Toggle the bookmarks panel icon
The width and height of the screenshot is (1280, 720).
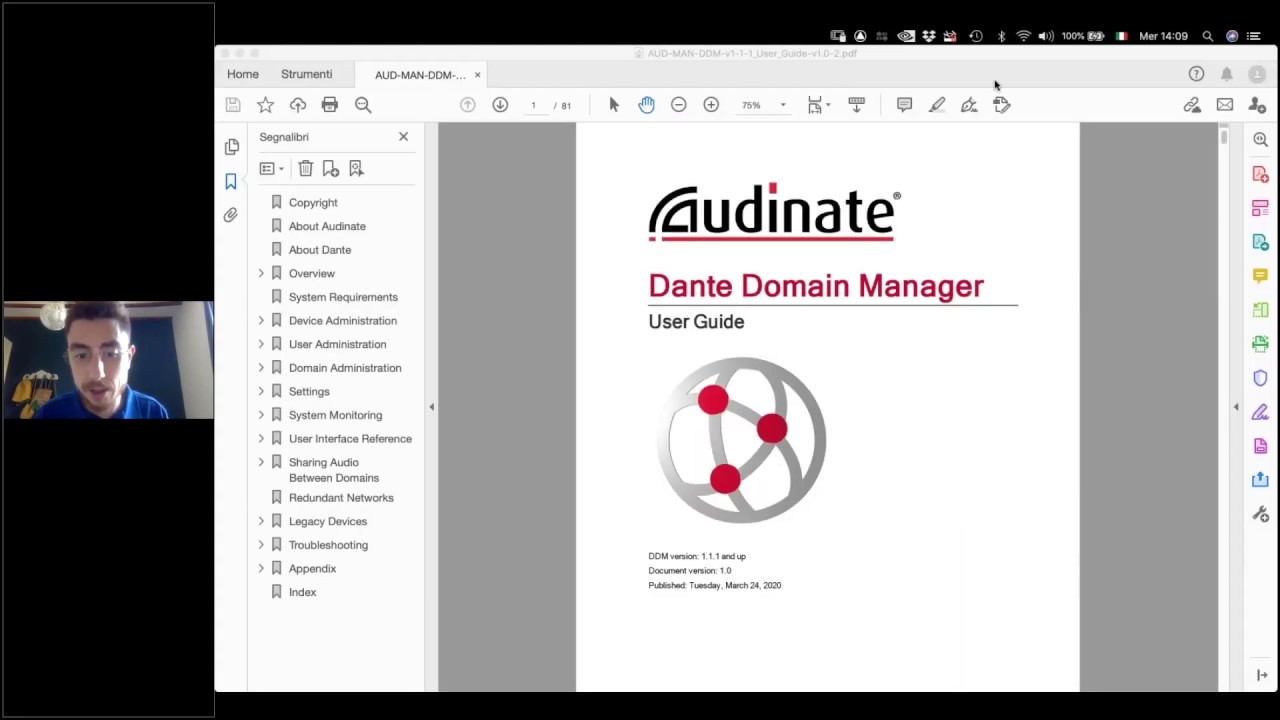pyautogui.click(x=231, y=181)
